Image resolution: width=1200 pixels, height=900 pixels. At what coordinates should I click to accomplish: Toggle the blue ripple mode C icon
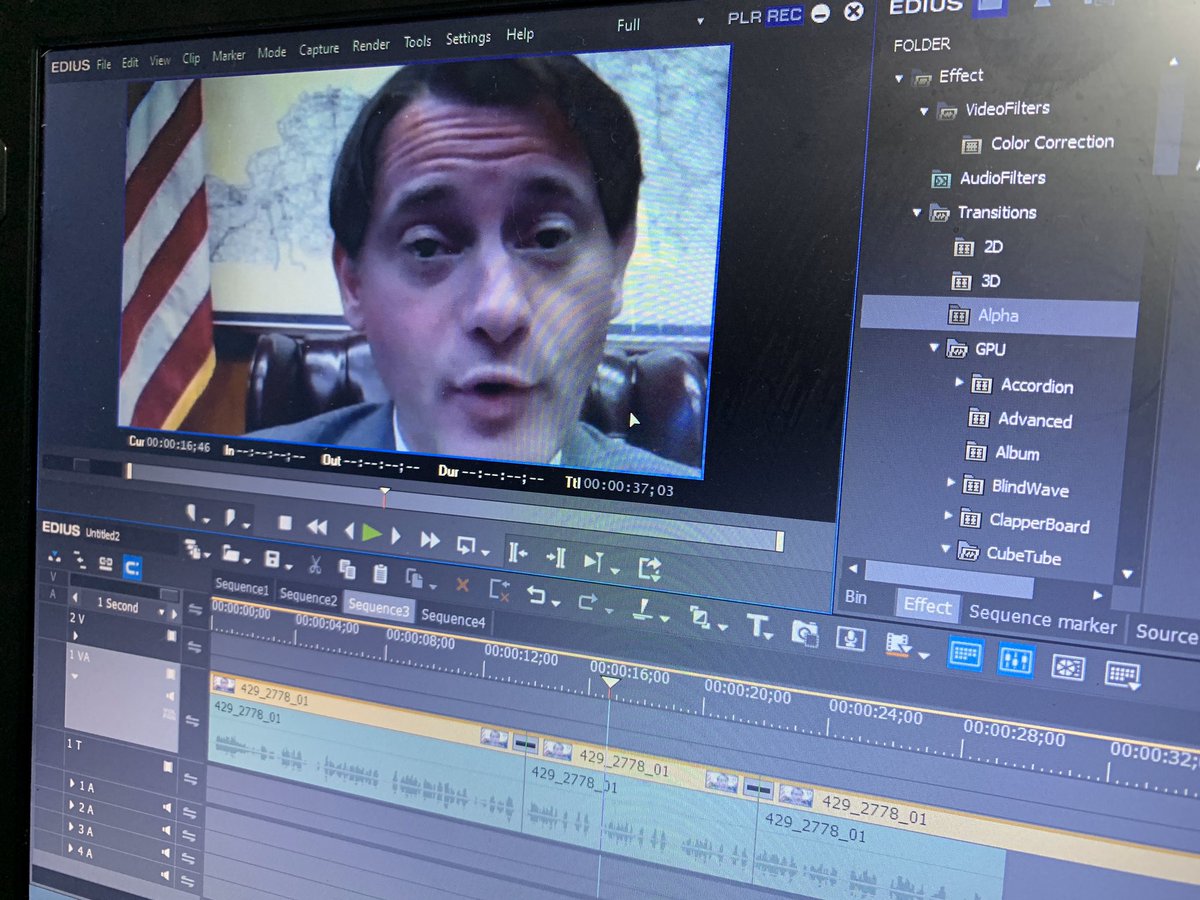131,568
